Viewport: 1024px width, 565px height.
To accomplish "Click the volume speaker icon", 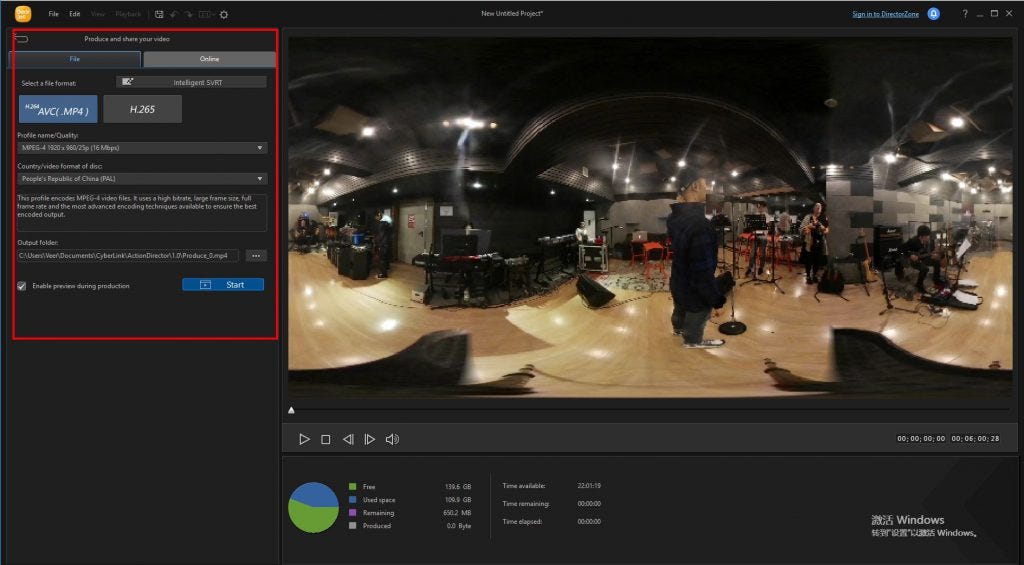I will (392, 439).
